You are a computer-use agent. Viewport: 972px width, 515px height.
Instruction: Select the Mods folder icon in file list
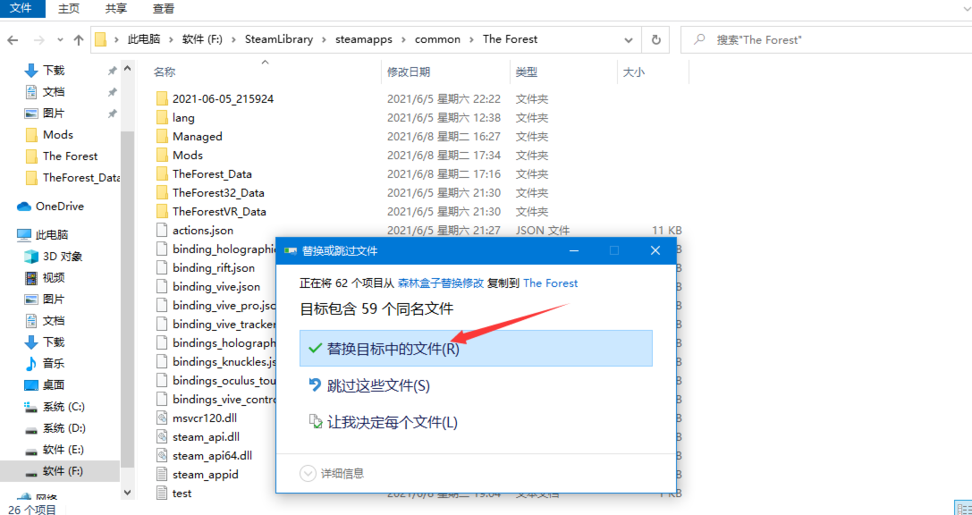162,155
